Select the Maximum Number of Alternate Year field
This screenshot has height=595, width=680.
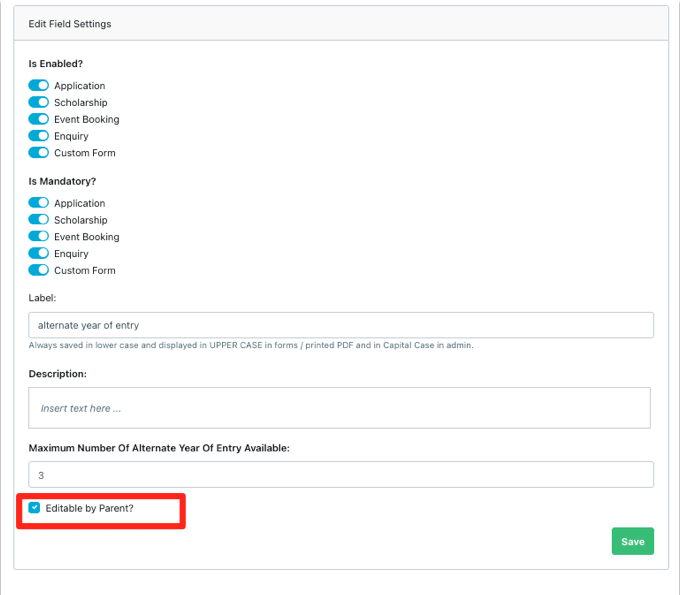coord(341,475)
